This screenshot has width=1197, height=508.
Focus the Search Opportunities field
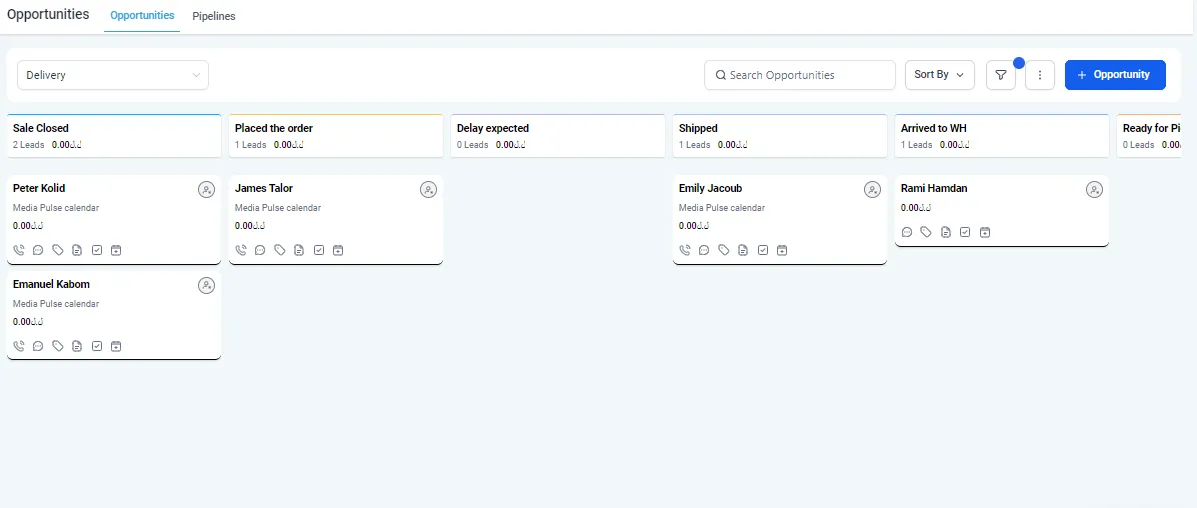799,75
